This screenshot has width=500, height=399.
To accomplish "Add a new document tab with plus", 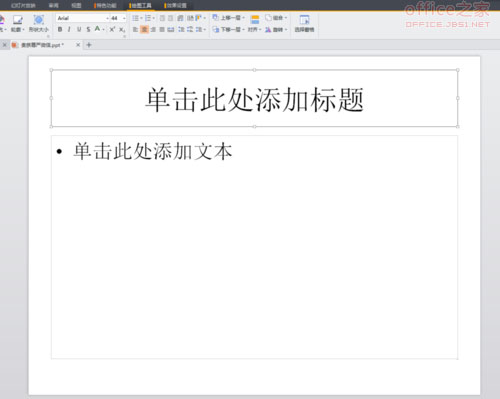I will [89, 45].
